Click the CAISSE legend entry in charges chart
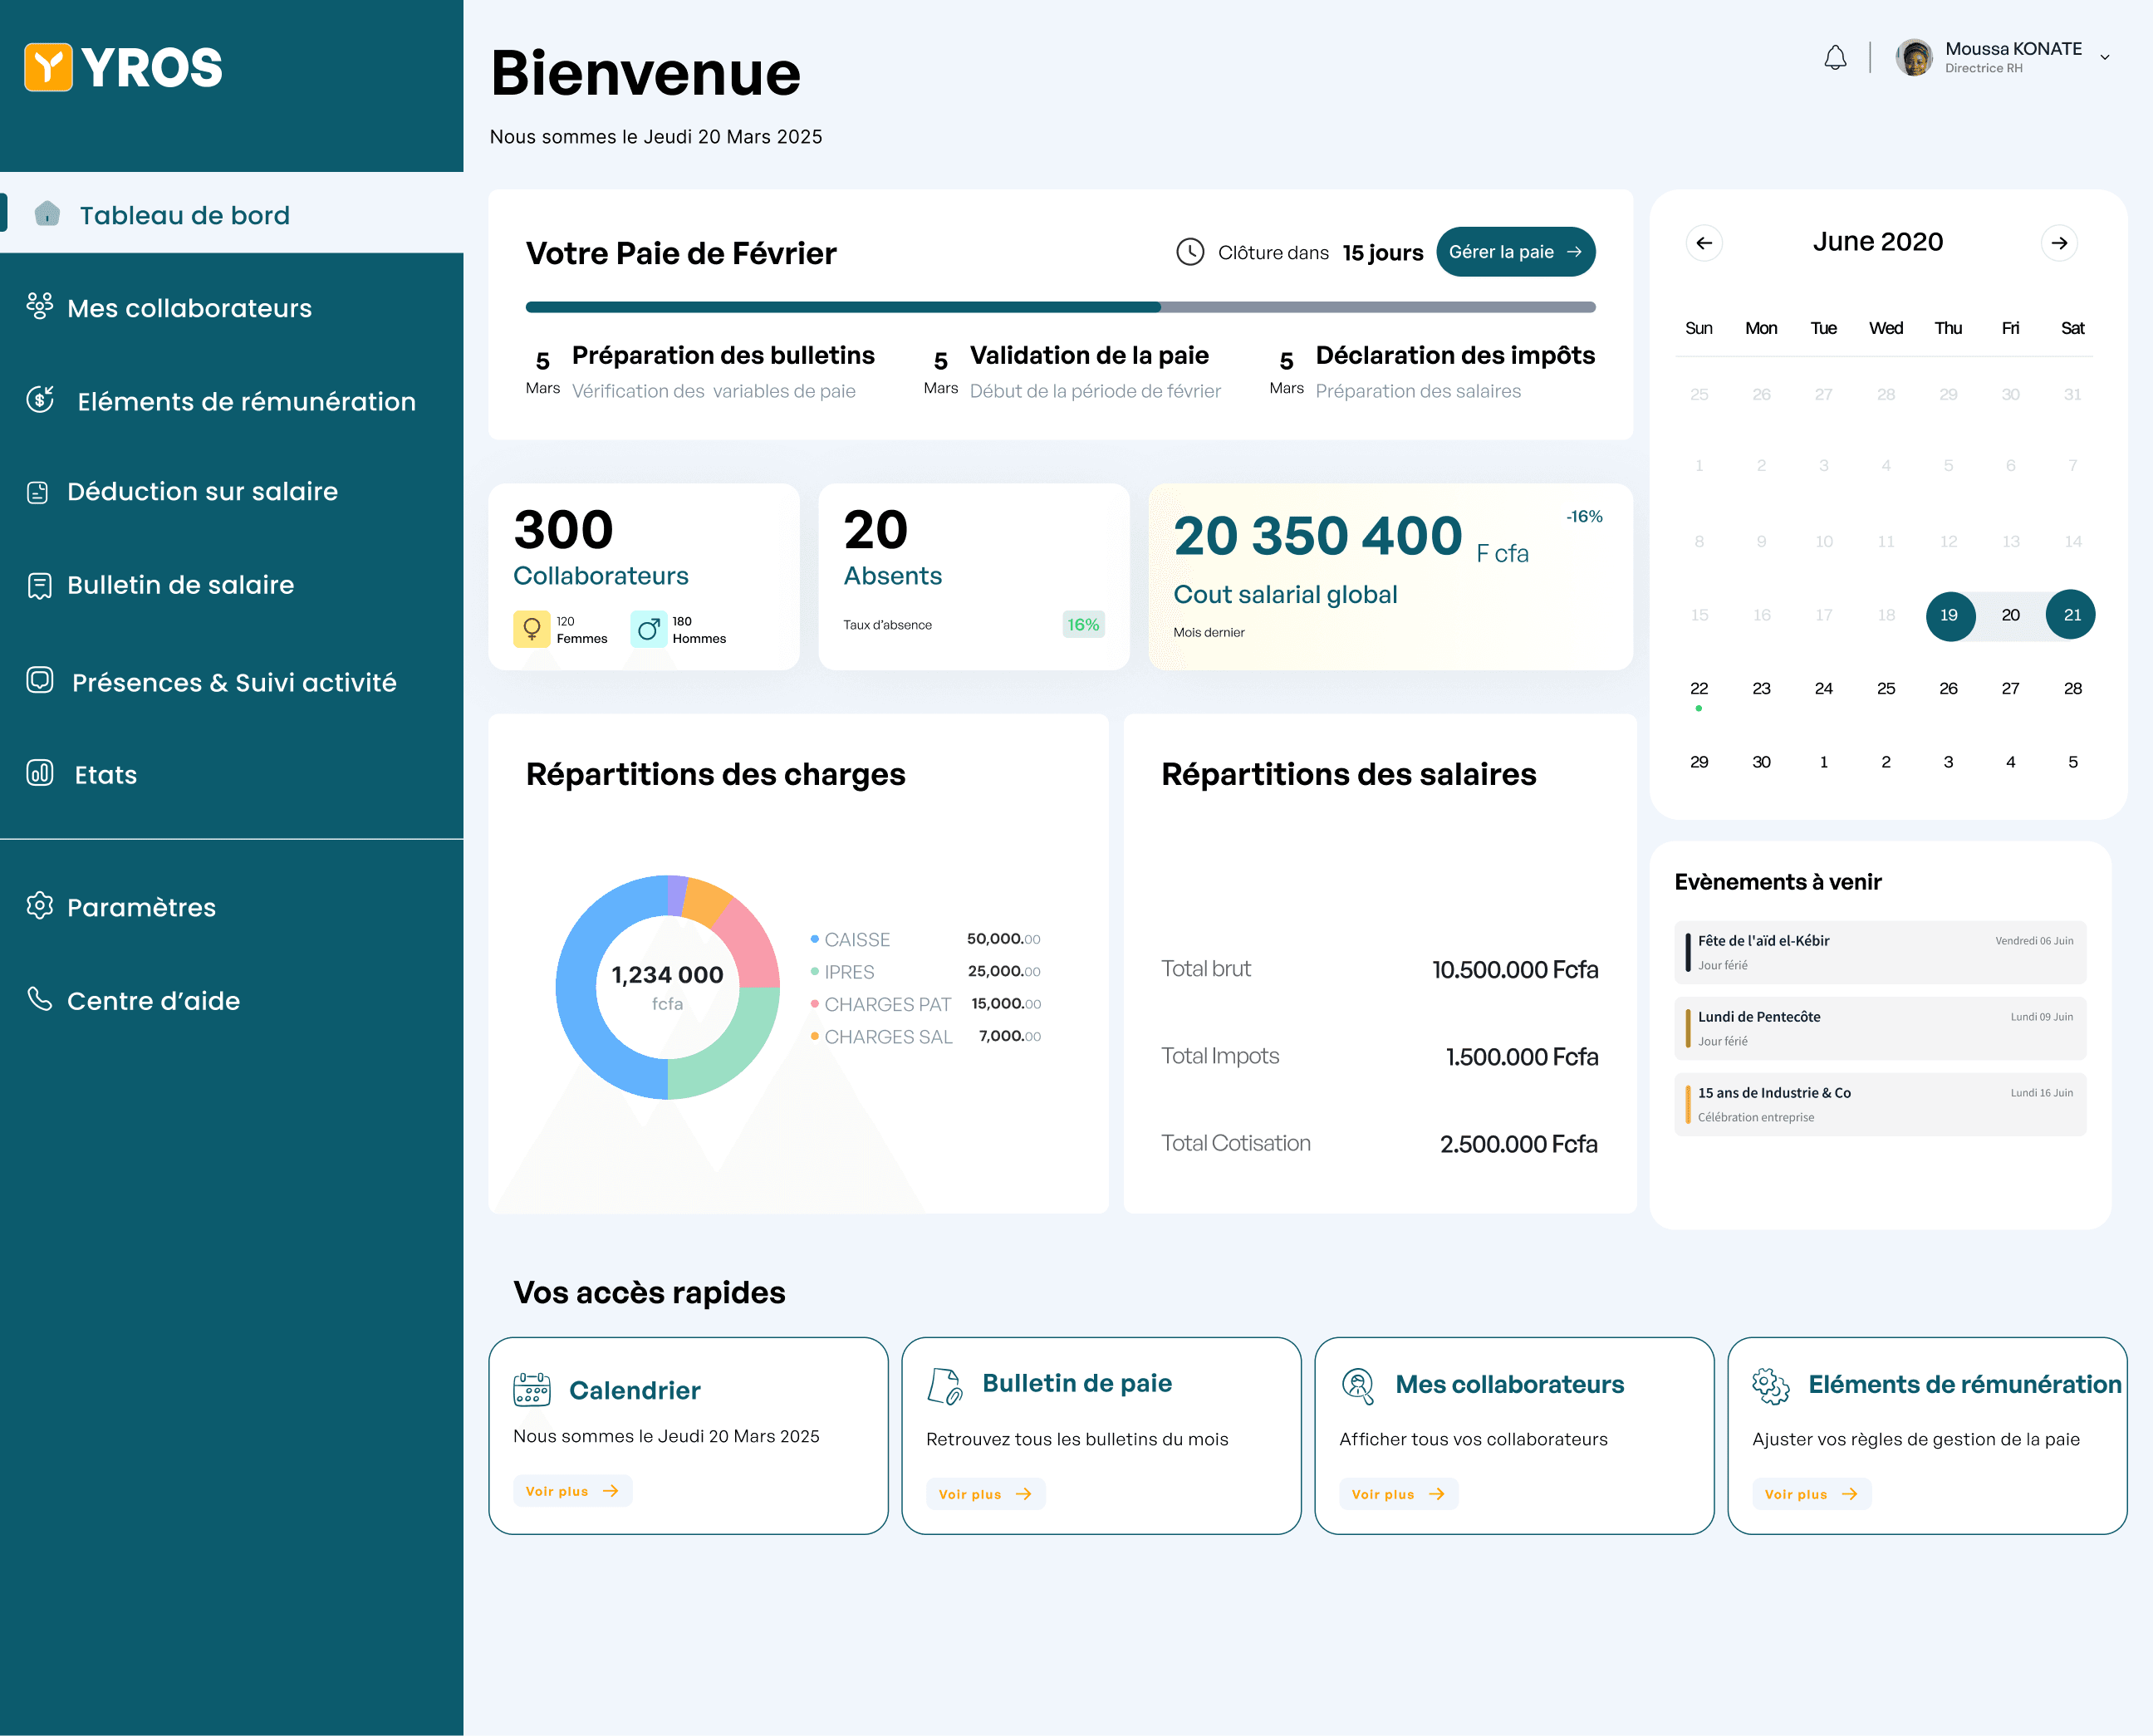Image resolution: width=2153 pixels, height=1736 pixels. point(857,939)
